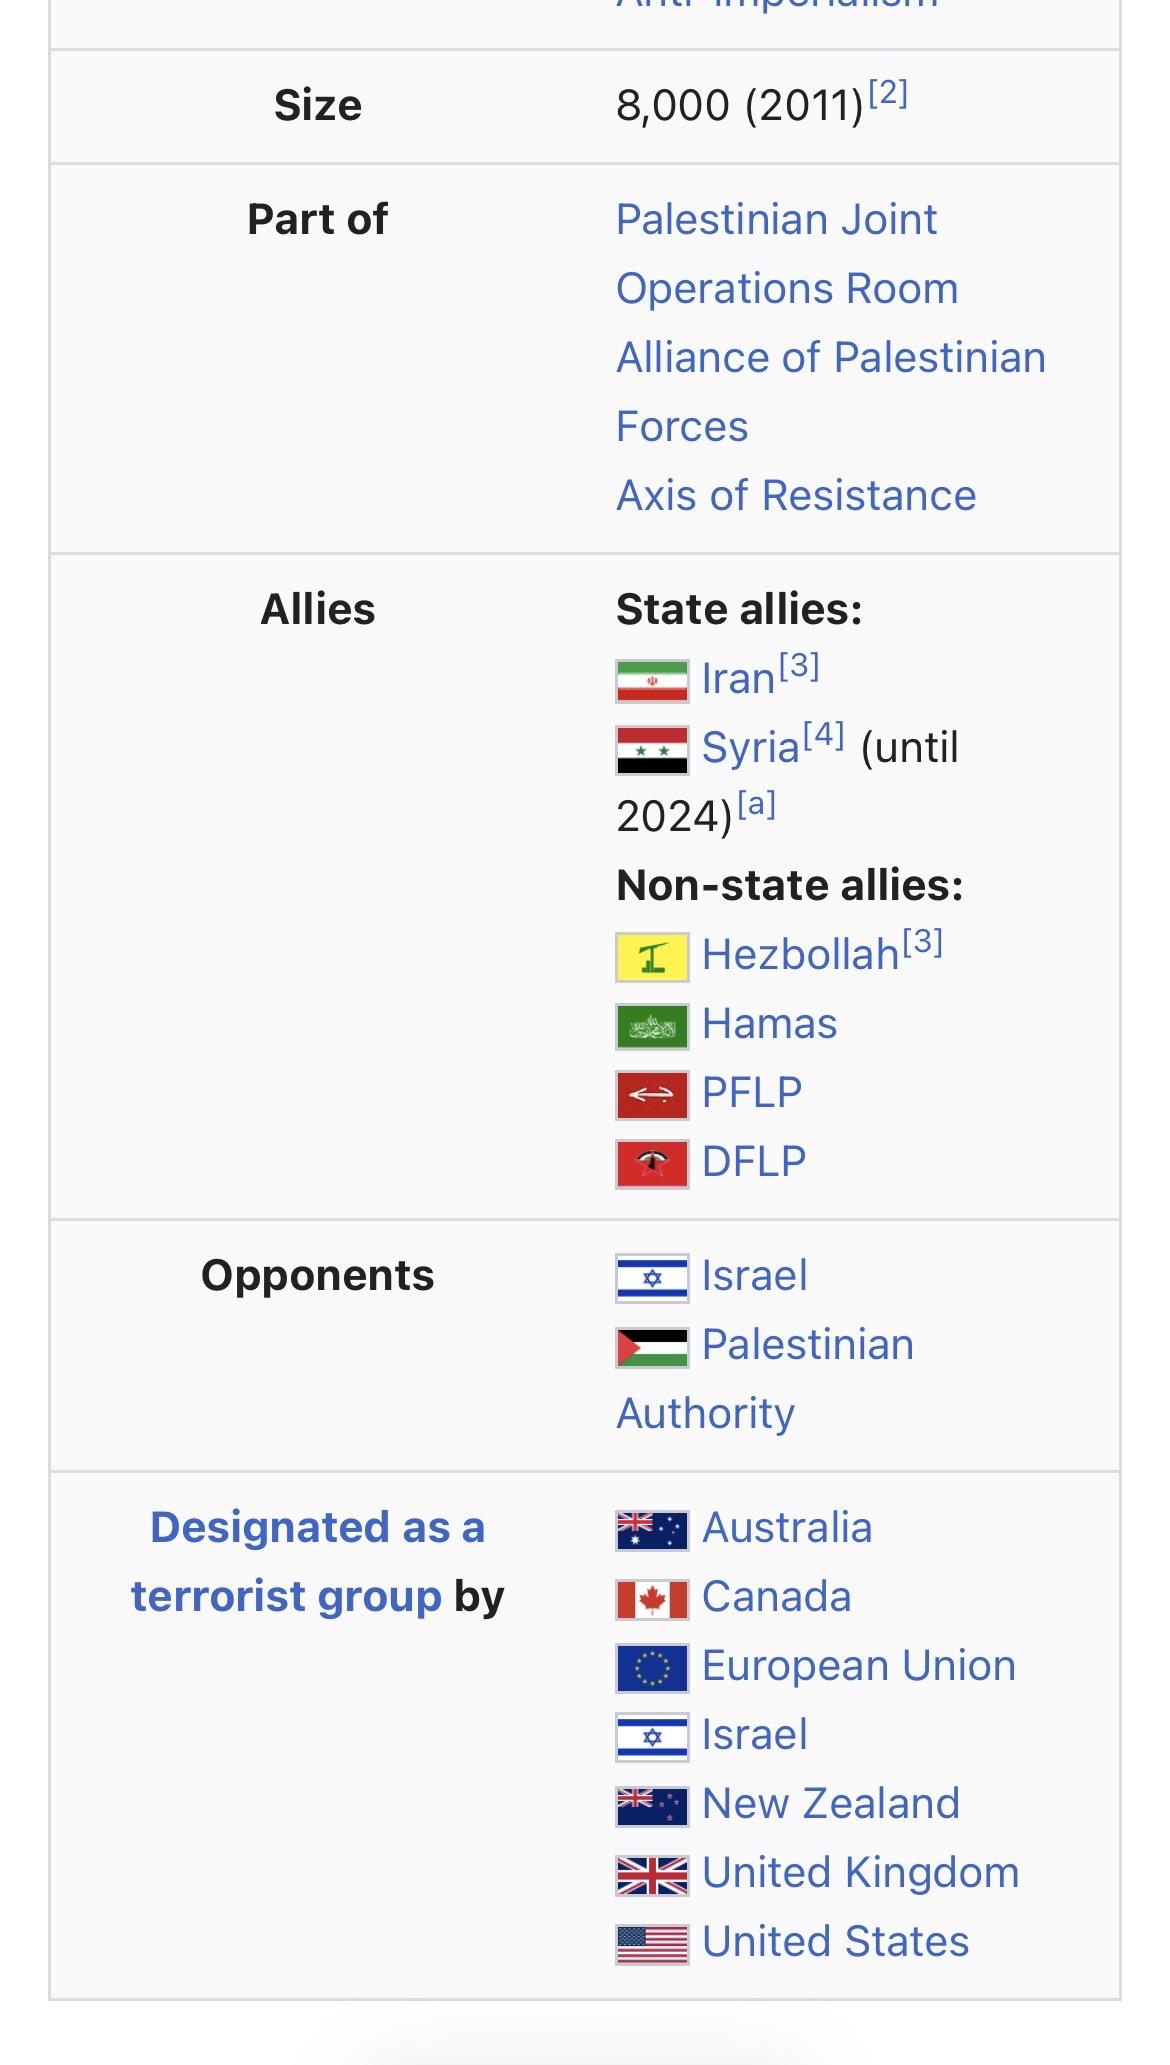
Task: Click the yellow Hezbollah flag icon
Action: (x=652, y=957)
